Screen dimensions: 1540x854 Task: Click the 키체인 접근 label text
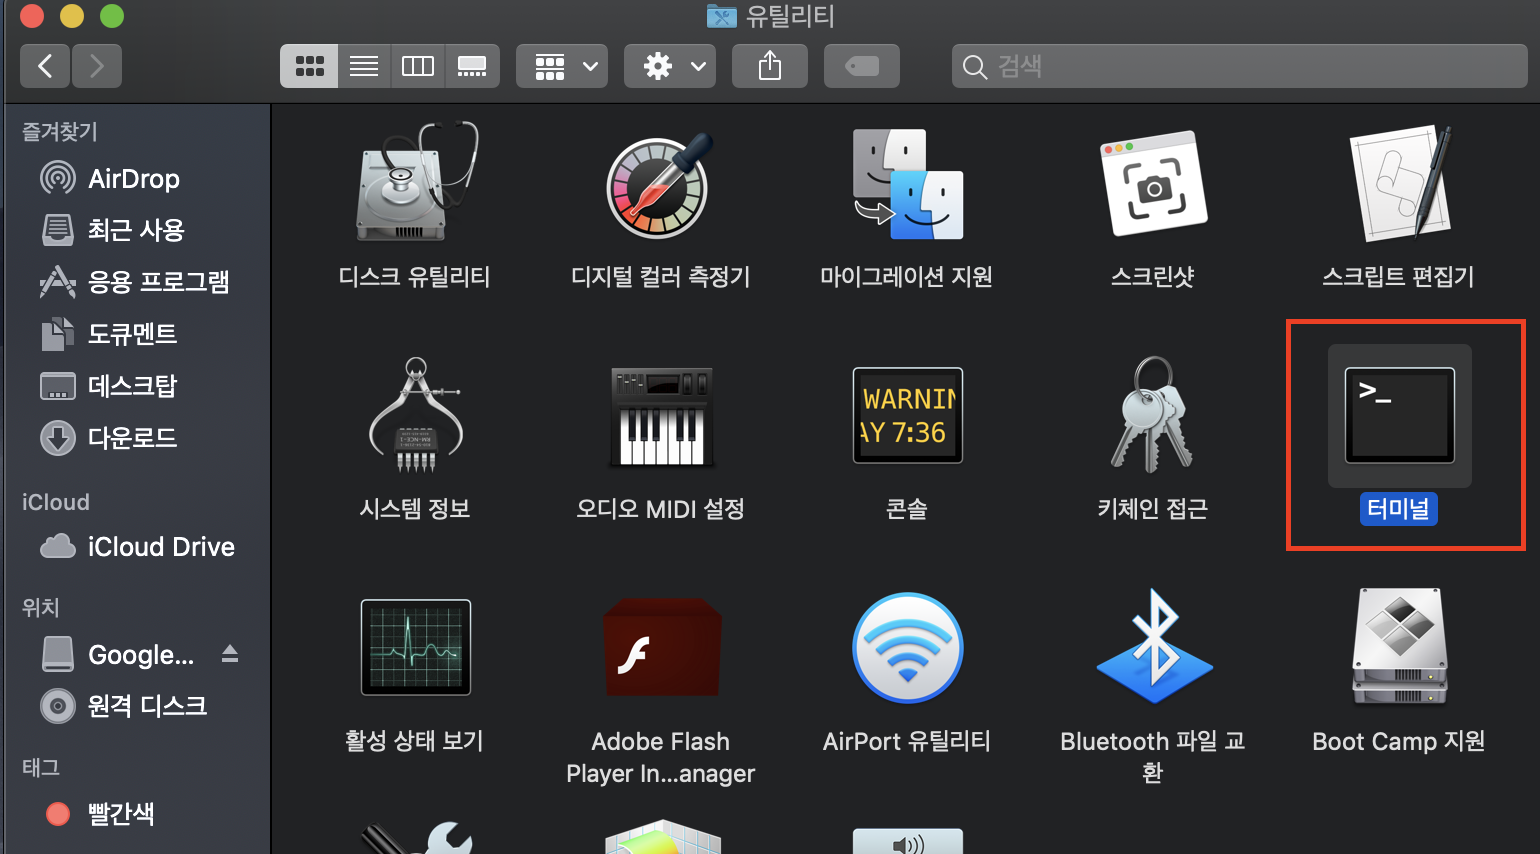point(1153,509)
